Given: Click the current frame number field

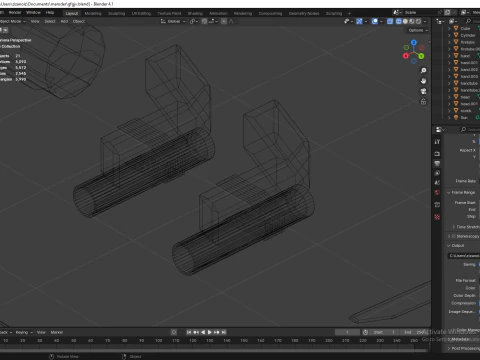Looking at the screenshot, I should [347, 332].
